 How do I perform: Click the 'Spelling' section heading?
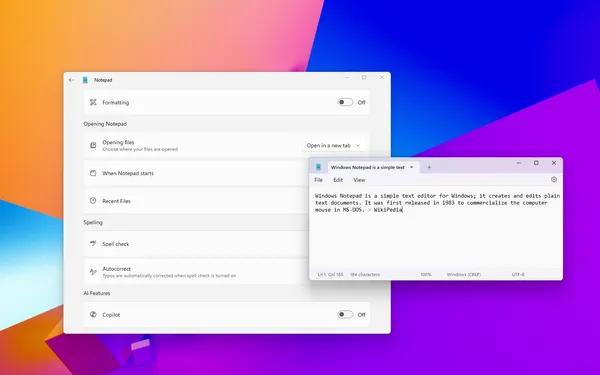pyautogui.click(x=93, y=222)
